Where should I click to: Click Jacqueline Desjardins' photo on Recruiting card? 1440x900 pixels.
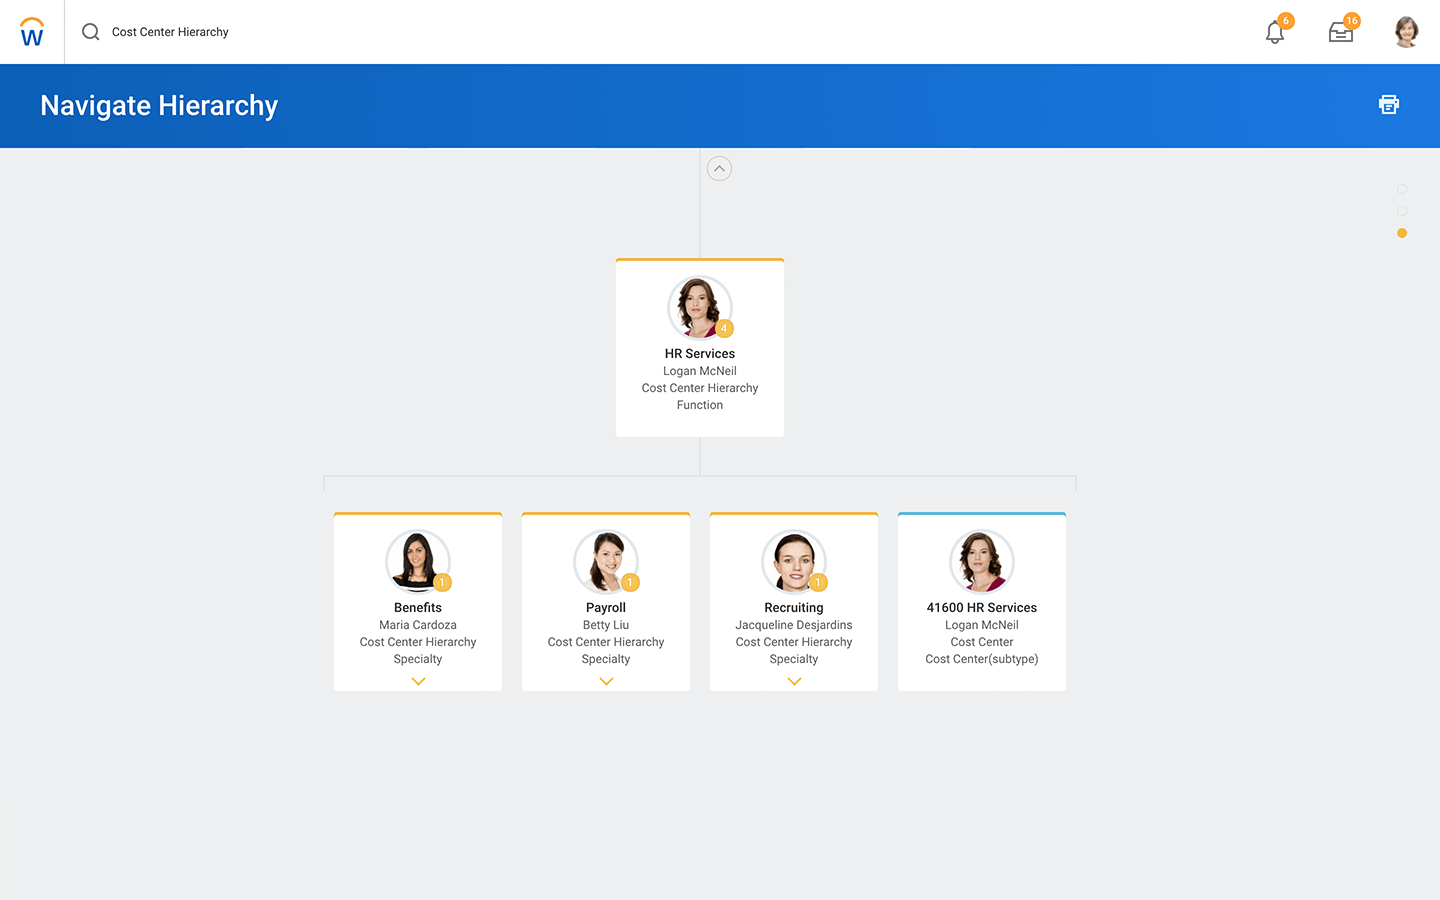tap(793, 561)
